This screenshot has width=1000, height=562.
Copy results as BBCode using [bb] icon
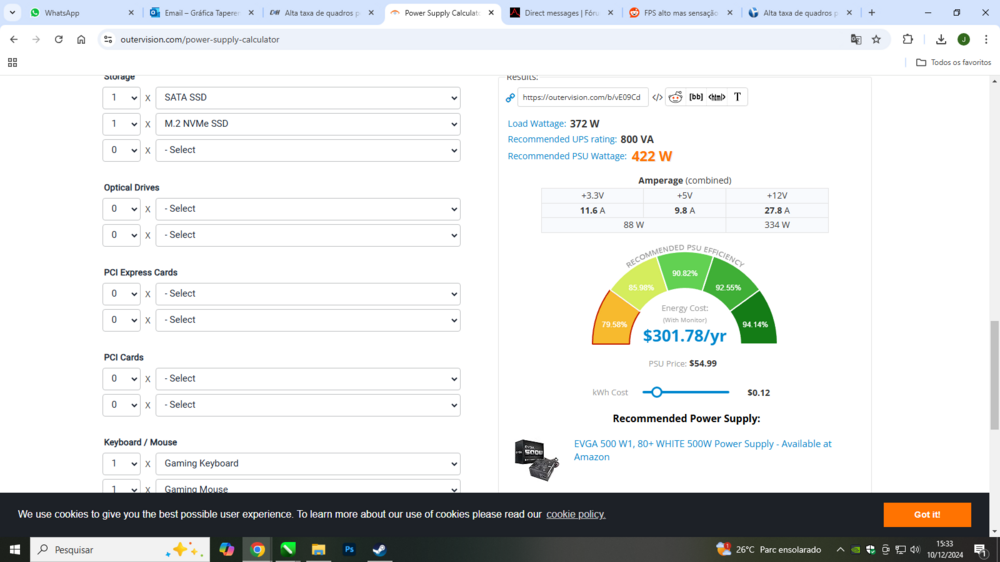pyautogui.click(x=696, y=97)
